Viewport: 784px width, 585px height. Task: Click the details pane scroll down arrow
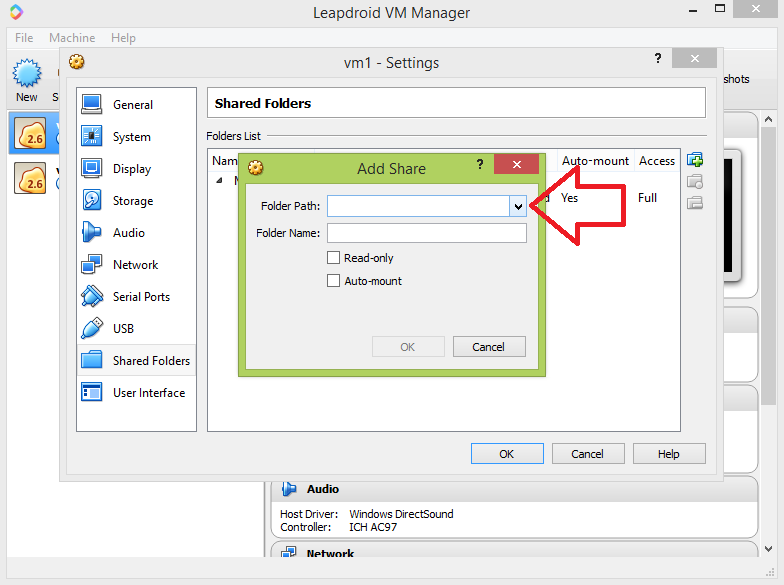point(768,548)
